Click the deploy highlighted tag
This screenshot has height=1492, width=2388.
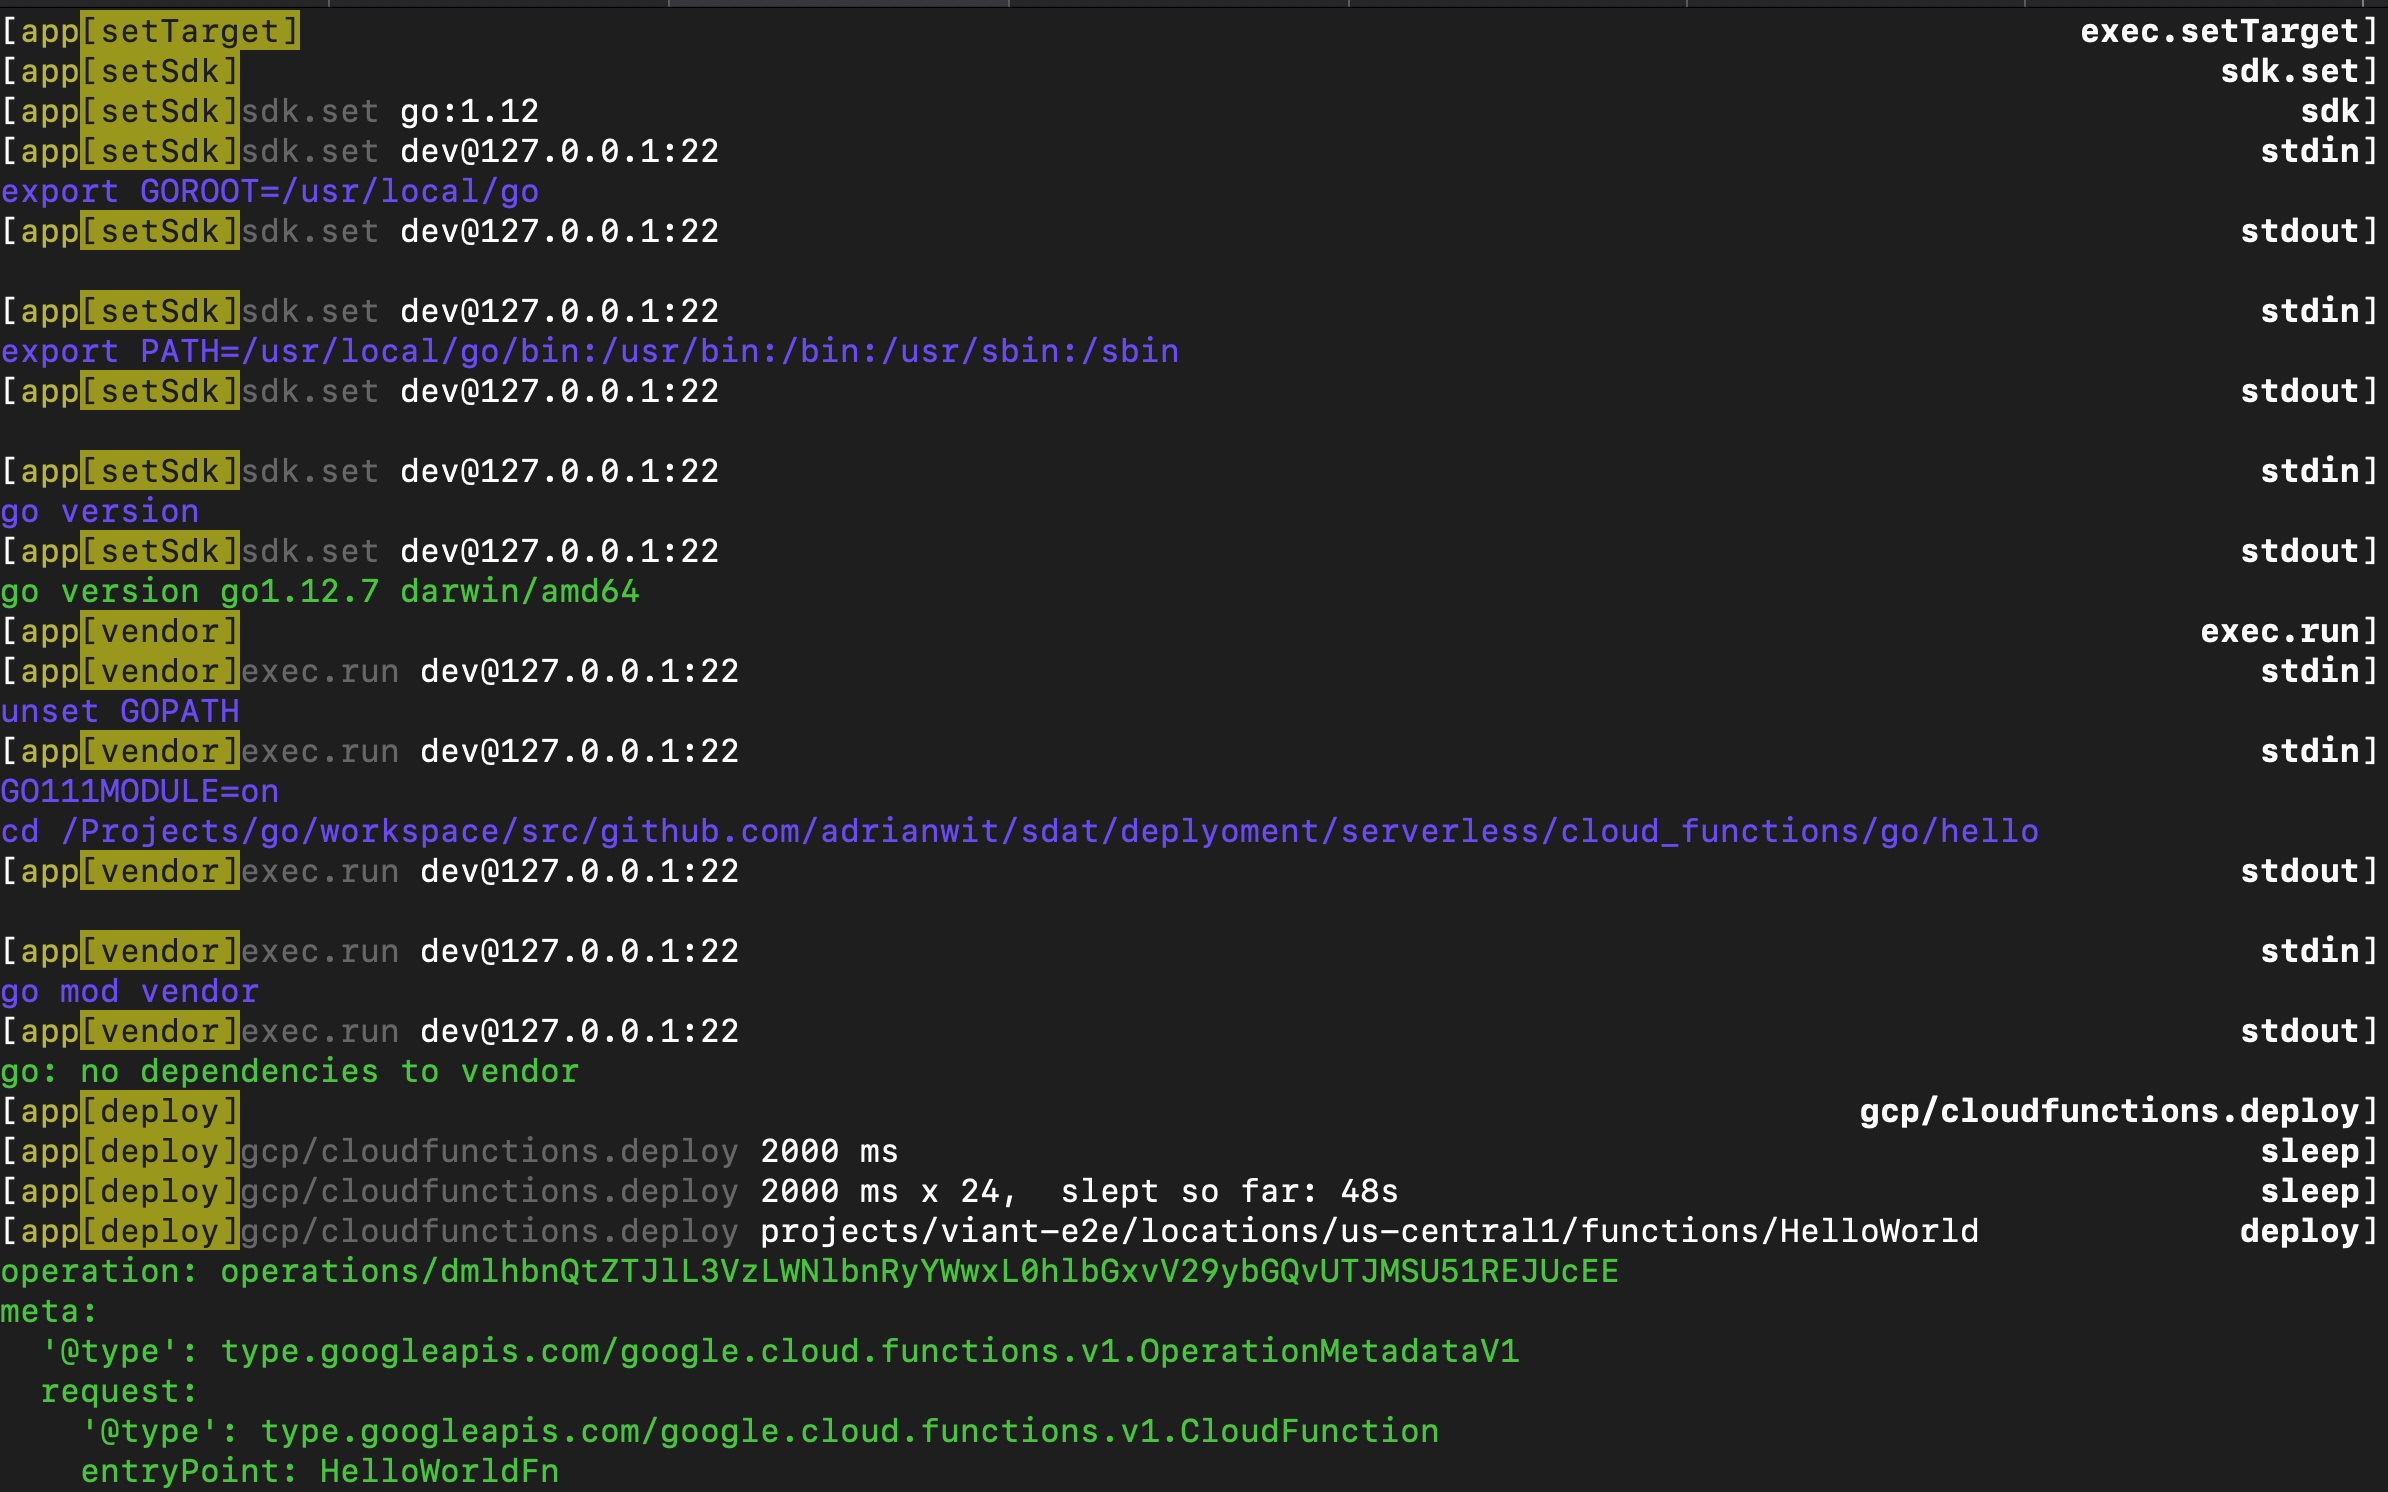coord(160,1111)
